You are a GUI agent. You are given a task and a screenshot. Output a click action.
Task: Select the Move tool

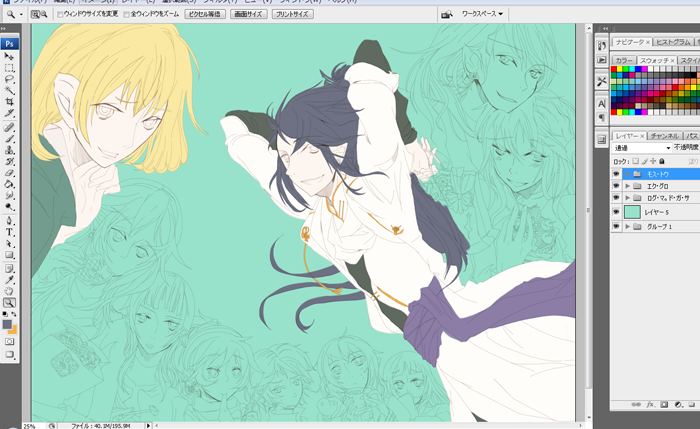click(x=9, y=57)
